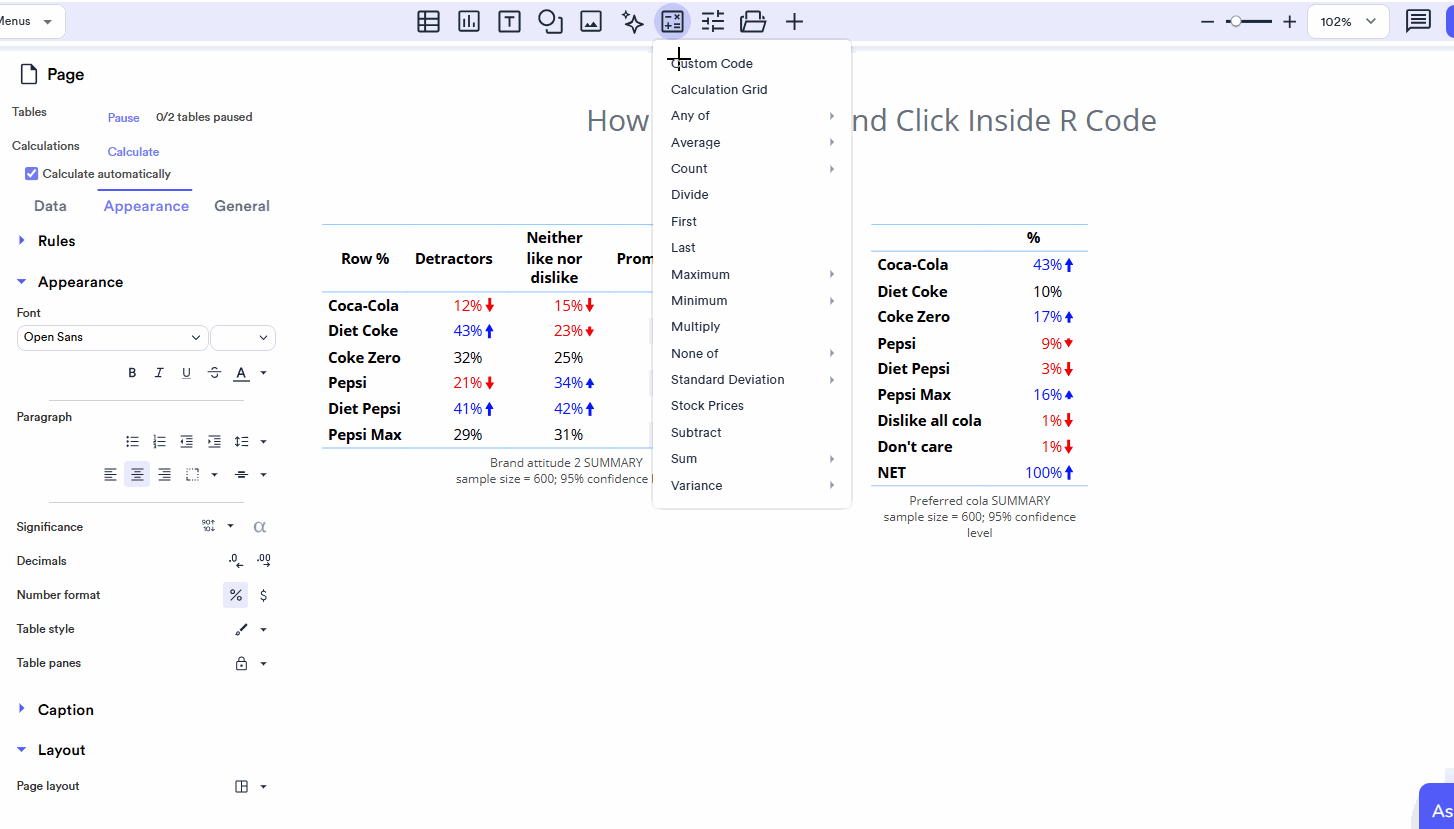This screenshot has height=829, width=1454.
Task: Apply bold formatting
Action: pyautogui.click(x=132, y=373)
